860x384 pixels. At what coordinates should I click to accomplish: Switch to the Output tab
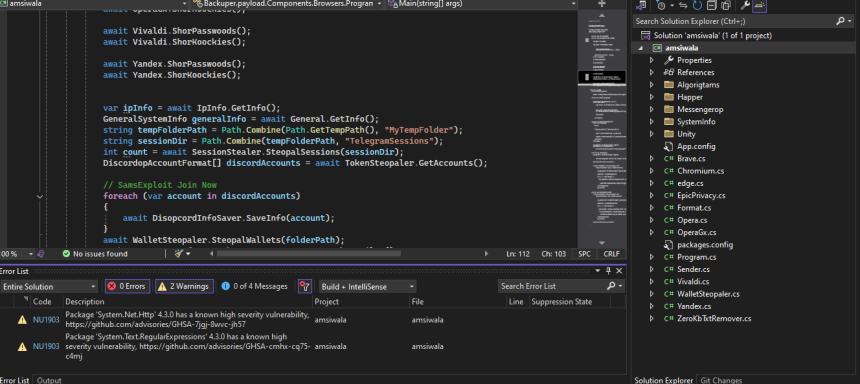[49, 380]
